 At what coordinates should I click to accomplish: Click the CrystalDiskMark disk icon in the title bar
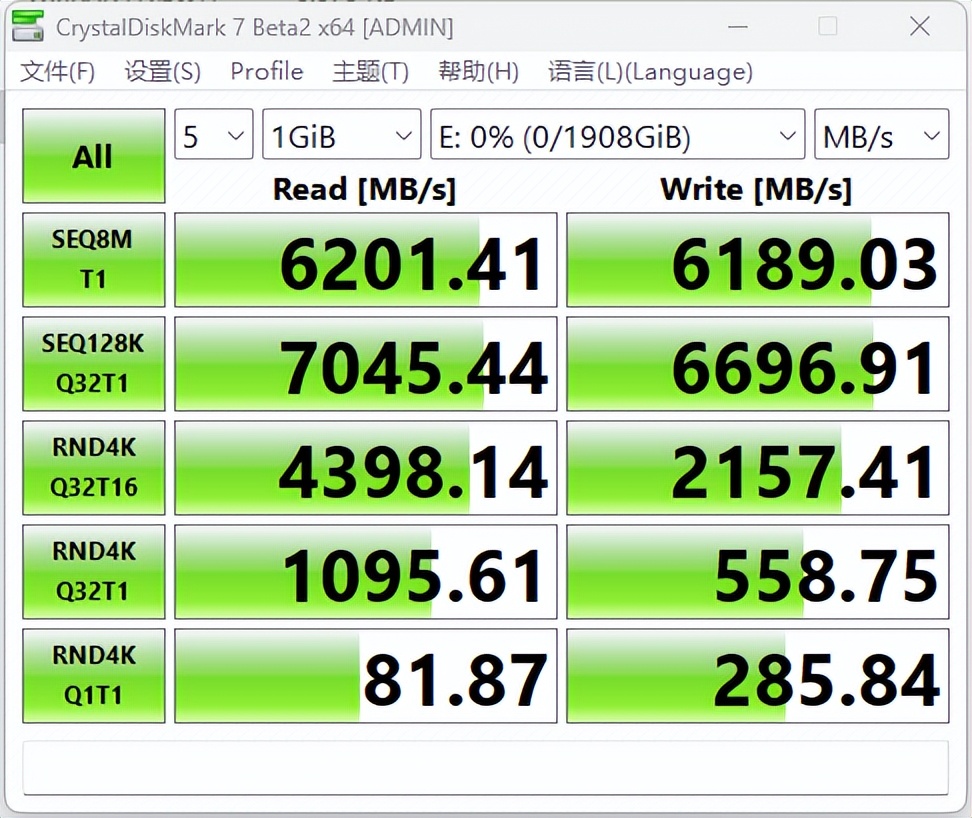27,26
